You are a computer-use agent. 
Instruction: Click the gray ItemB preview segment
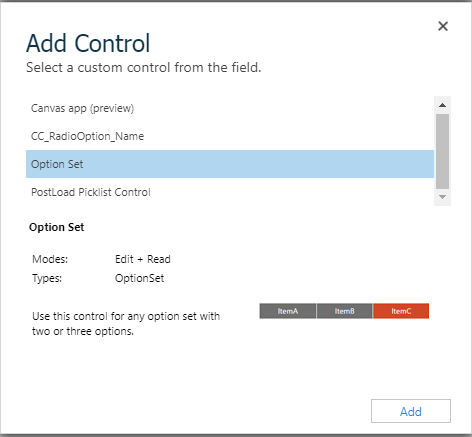pyautogui.click(x=344, y=311)
